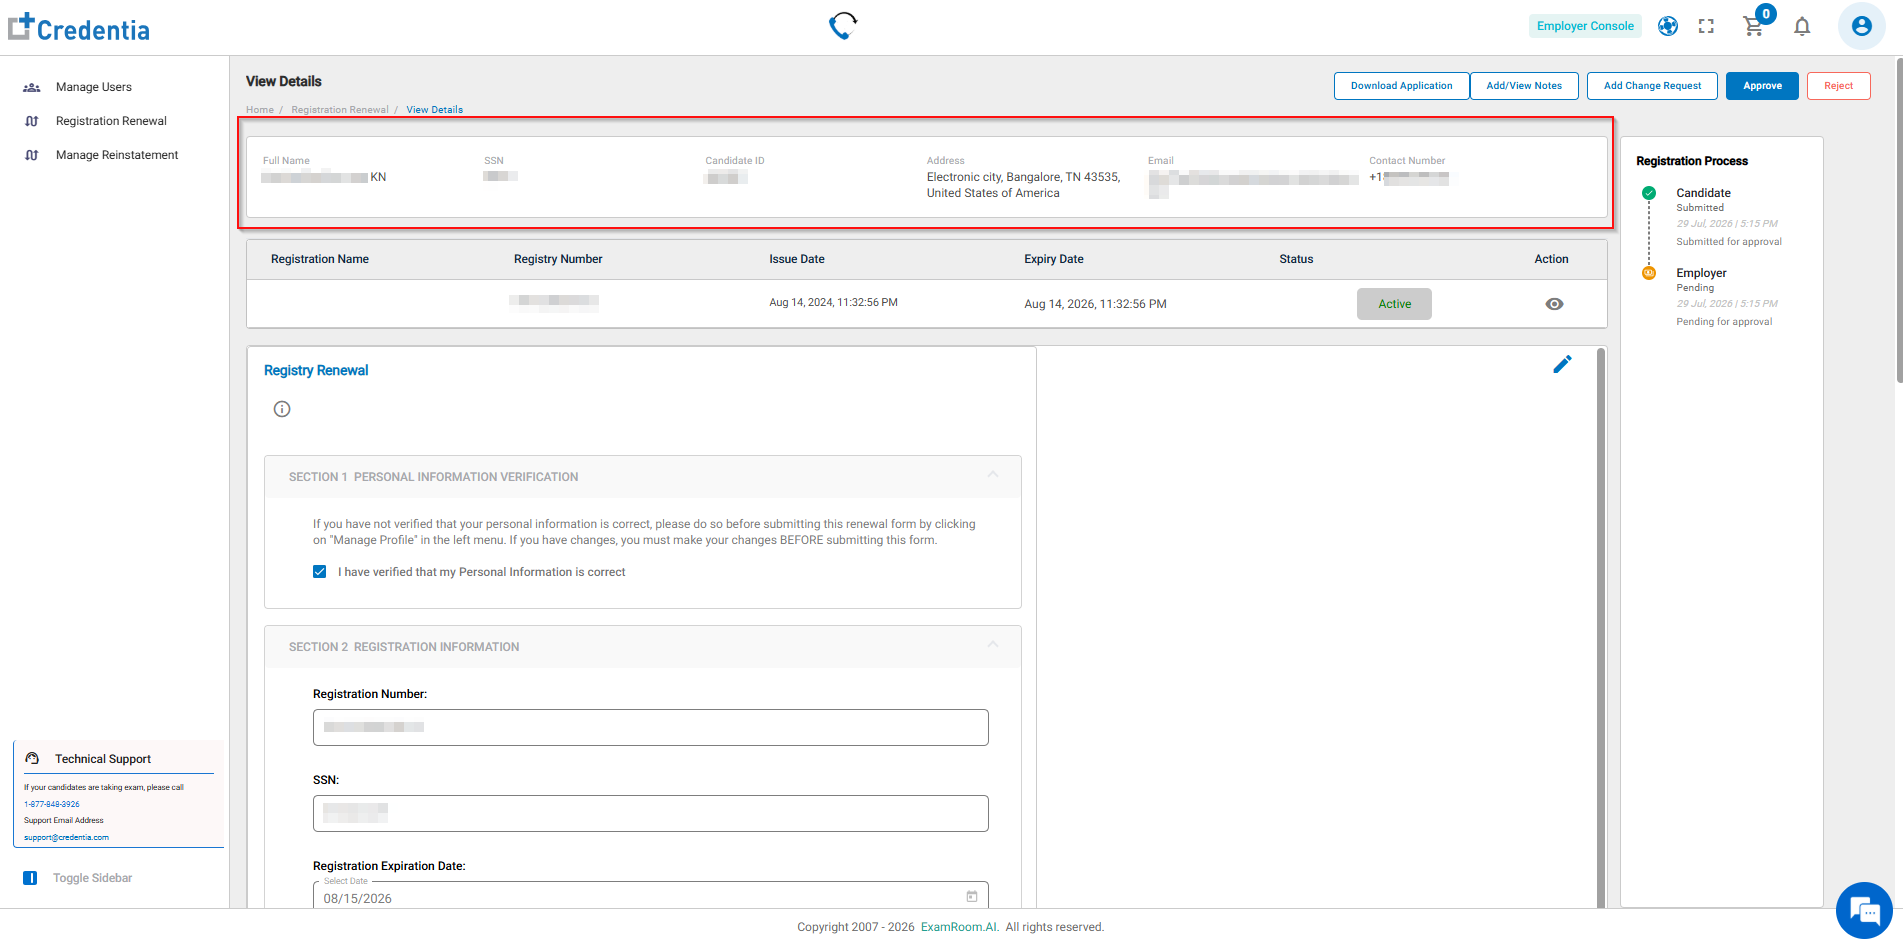1903x941 pixels.
Task: Click Add/View Notes button
Action: 1524,86
